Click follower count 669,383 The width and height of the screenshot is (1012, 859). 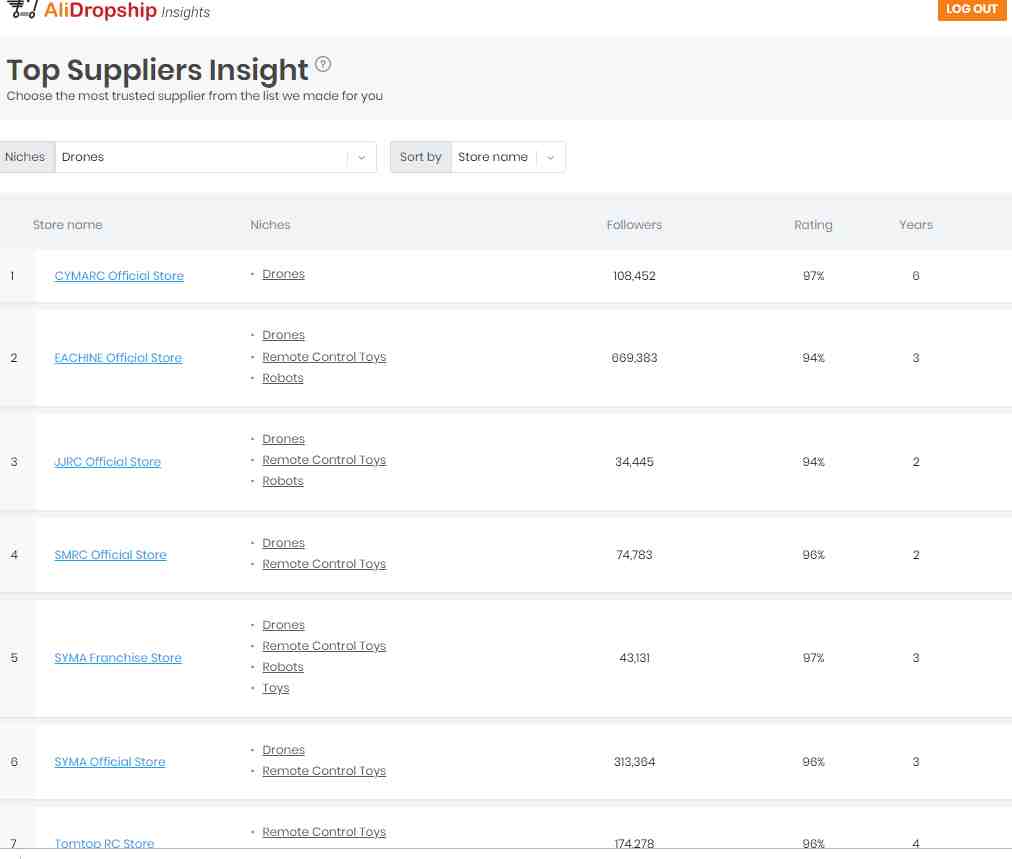tap(634, 358)
